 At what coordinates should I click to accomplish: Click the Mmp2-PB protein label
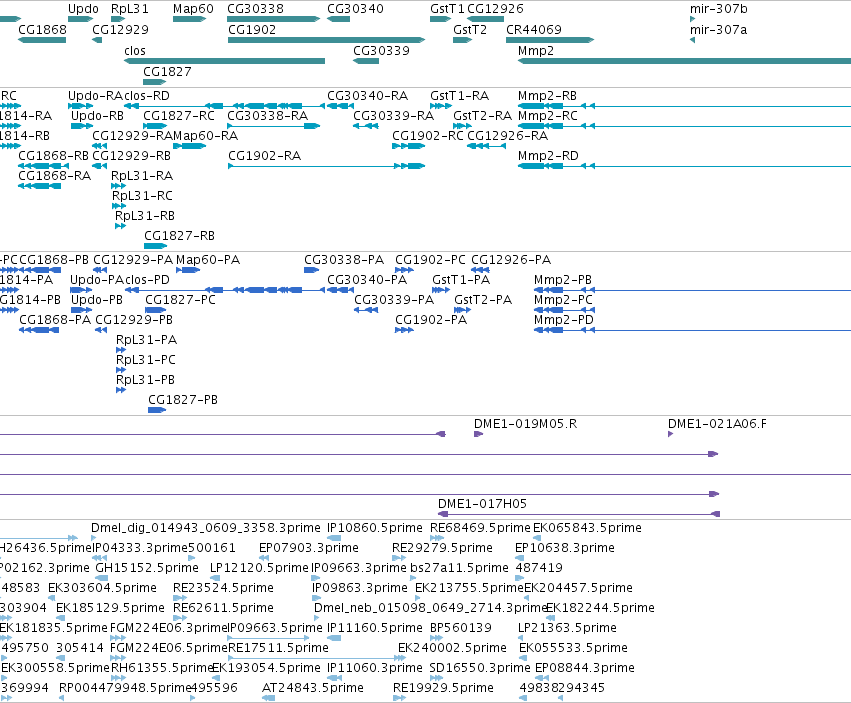click(x=563, y=280)
